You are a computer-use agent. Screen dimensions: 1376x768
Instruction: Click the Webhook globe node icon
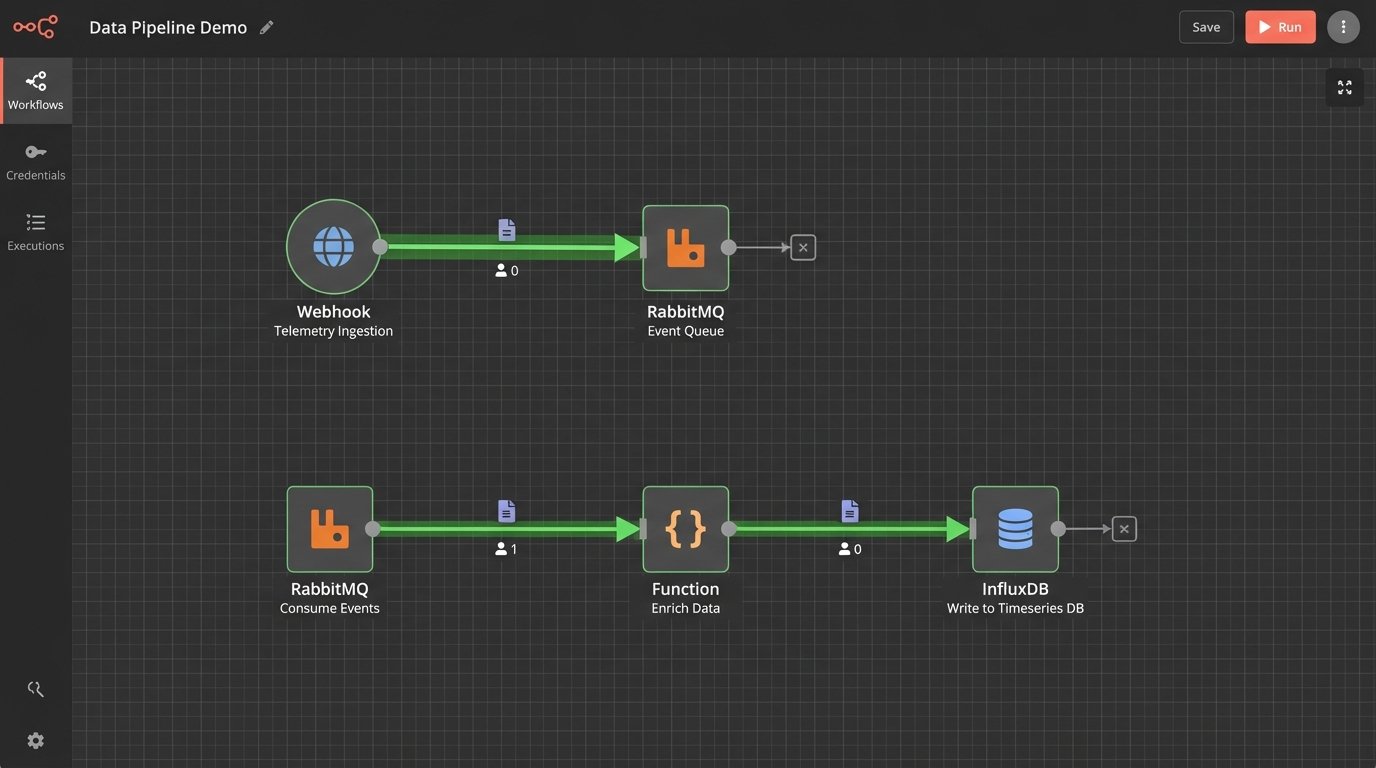(x=333, y=246)
